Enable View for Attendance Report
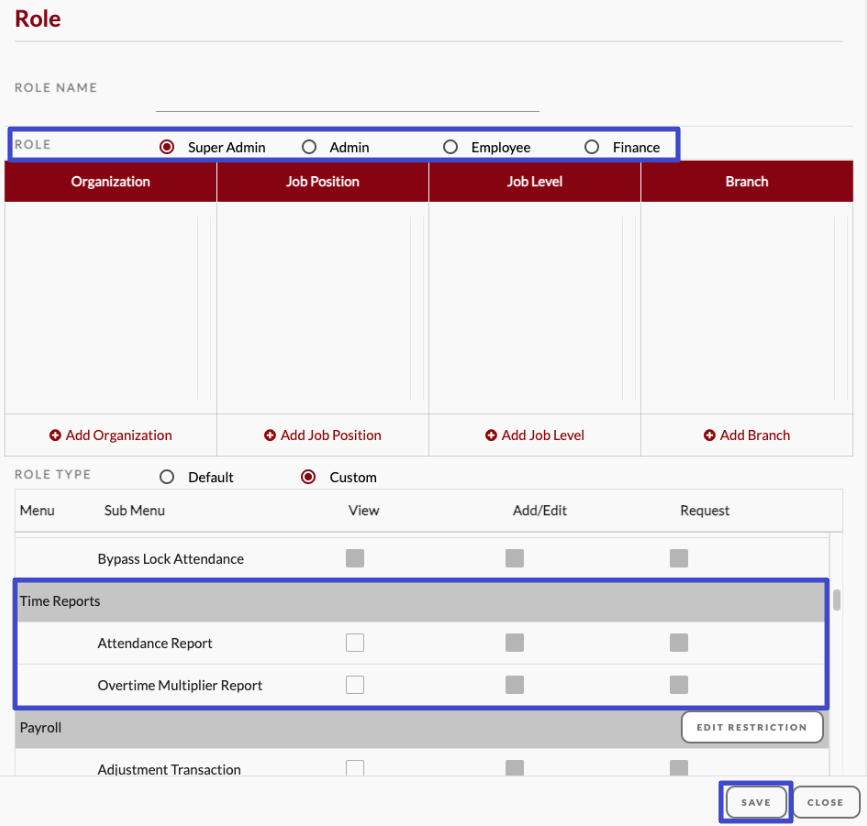 click(x=355, y=643)
